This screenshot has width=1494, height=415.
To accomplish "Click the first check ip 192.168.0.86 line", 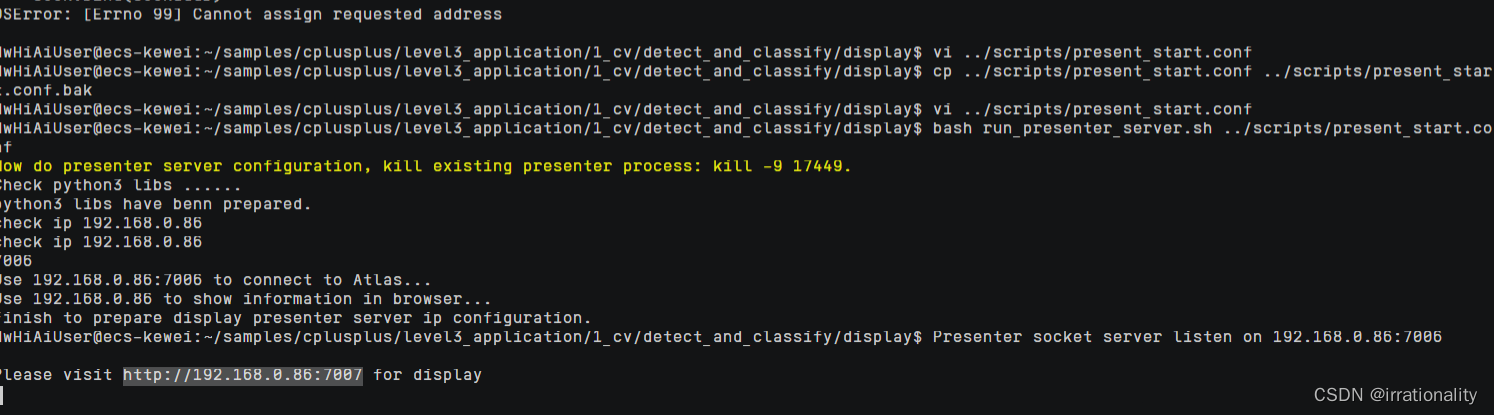I will point(100,223).
